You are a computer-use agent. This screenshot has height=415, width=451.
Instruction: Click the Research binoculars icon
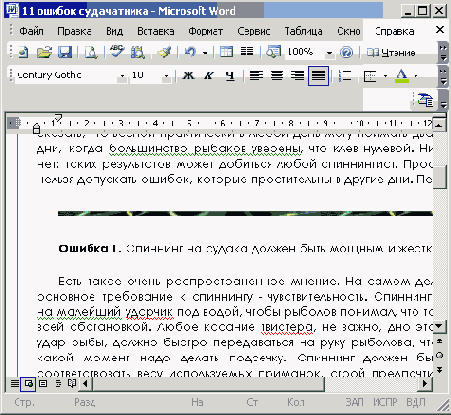click(138, 52)
